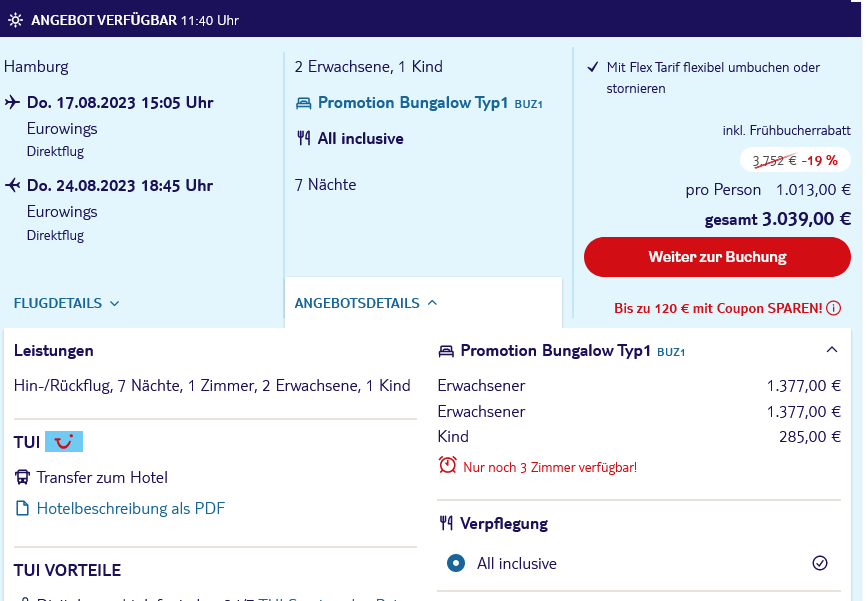Click the outbound flight airplane icon
The image size is (867, 601).
click(13, 102)
